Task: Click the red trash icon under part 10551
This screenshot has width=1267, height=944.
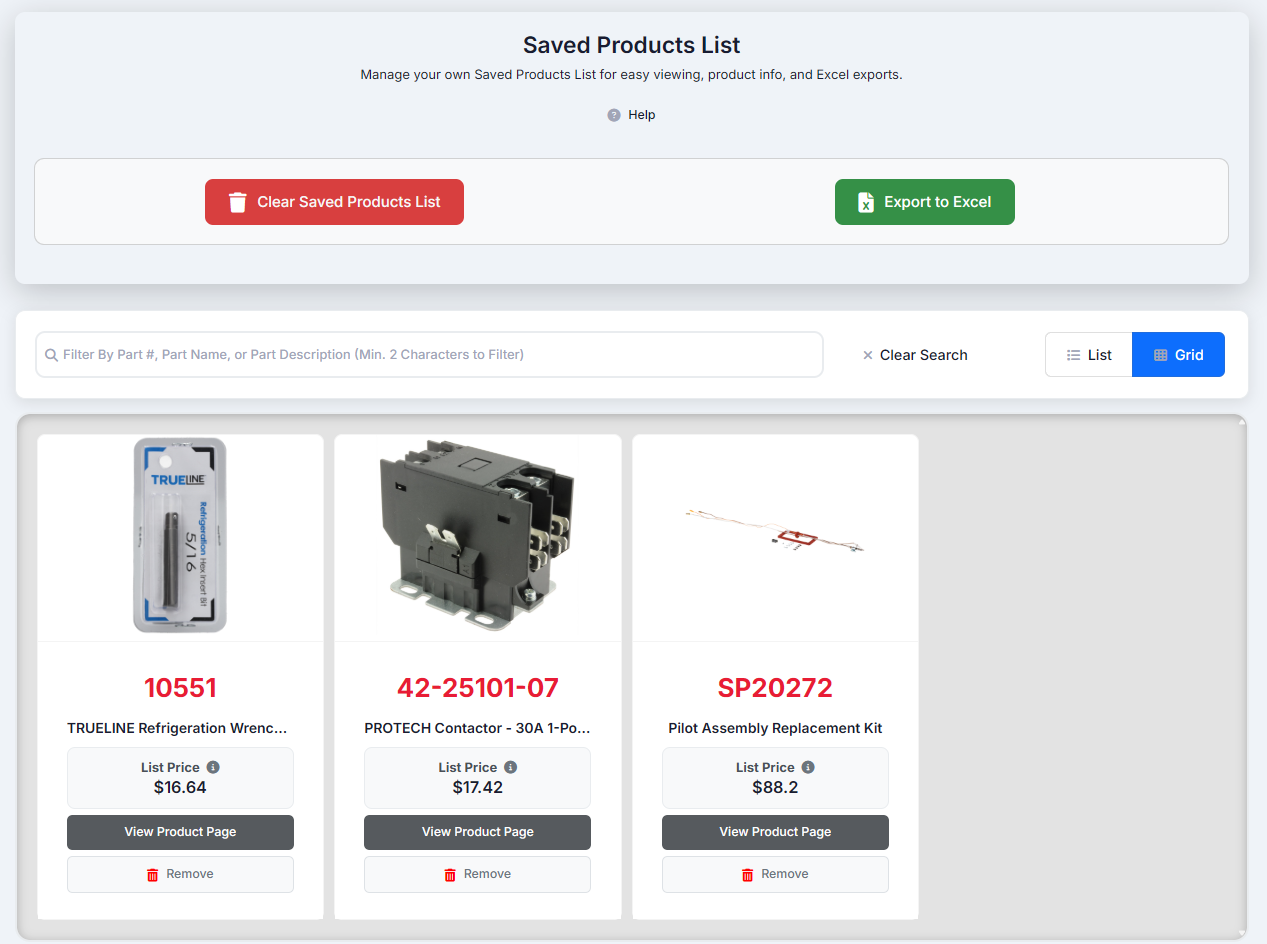Action: coord(153,875)
